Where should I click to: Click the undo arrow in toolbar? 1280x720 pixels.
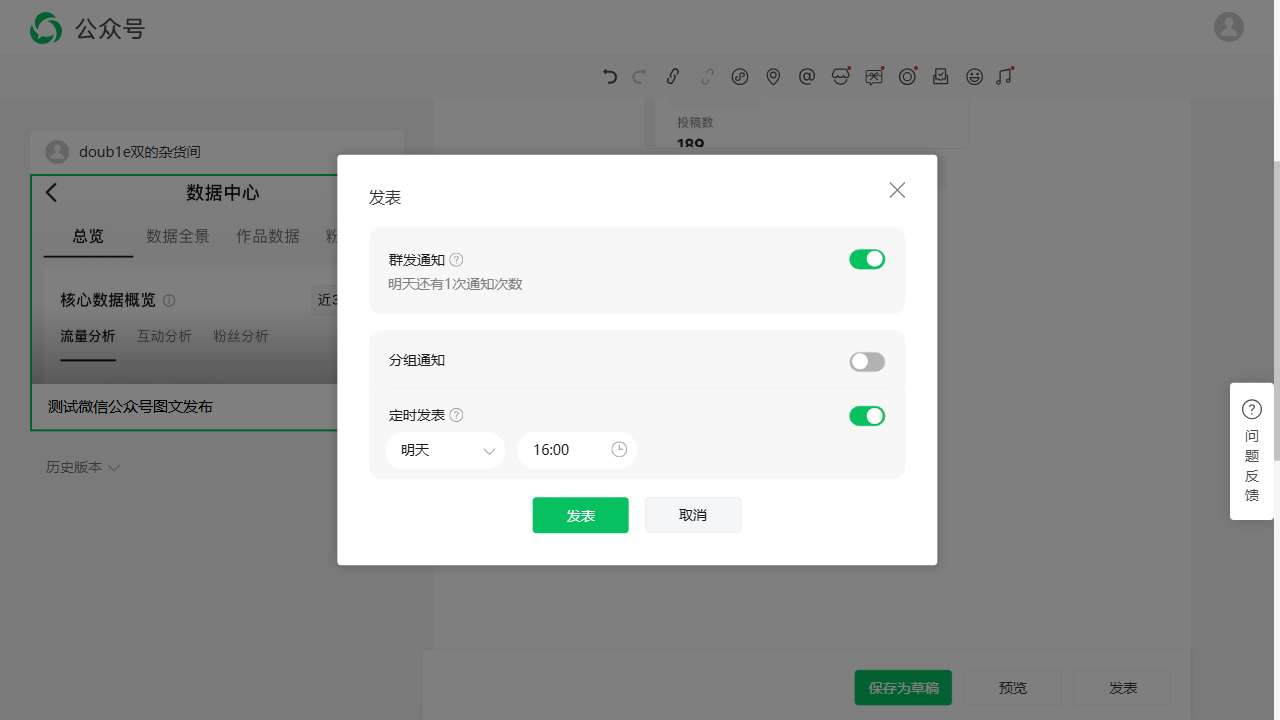[610, 76]
